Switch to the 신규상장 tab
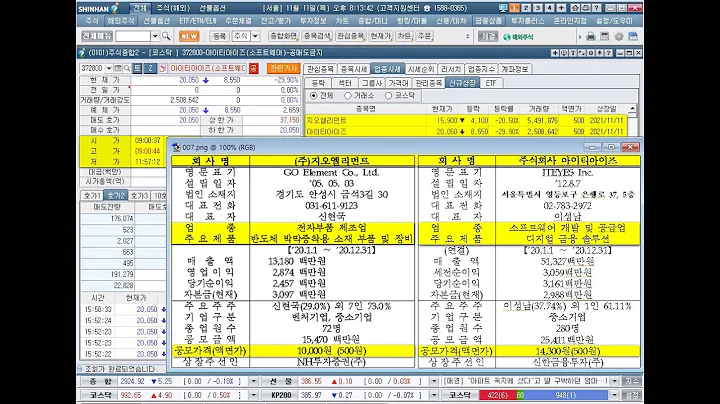 (462, 83)
